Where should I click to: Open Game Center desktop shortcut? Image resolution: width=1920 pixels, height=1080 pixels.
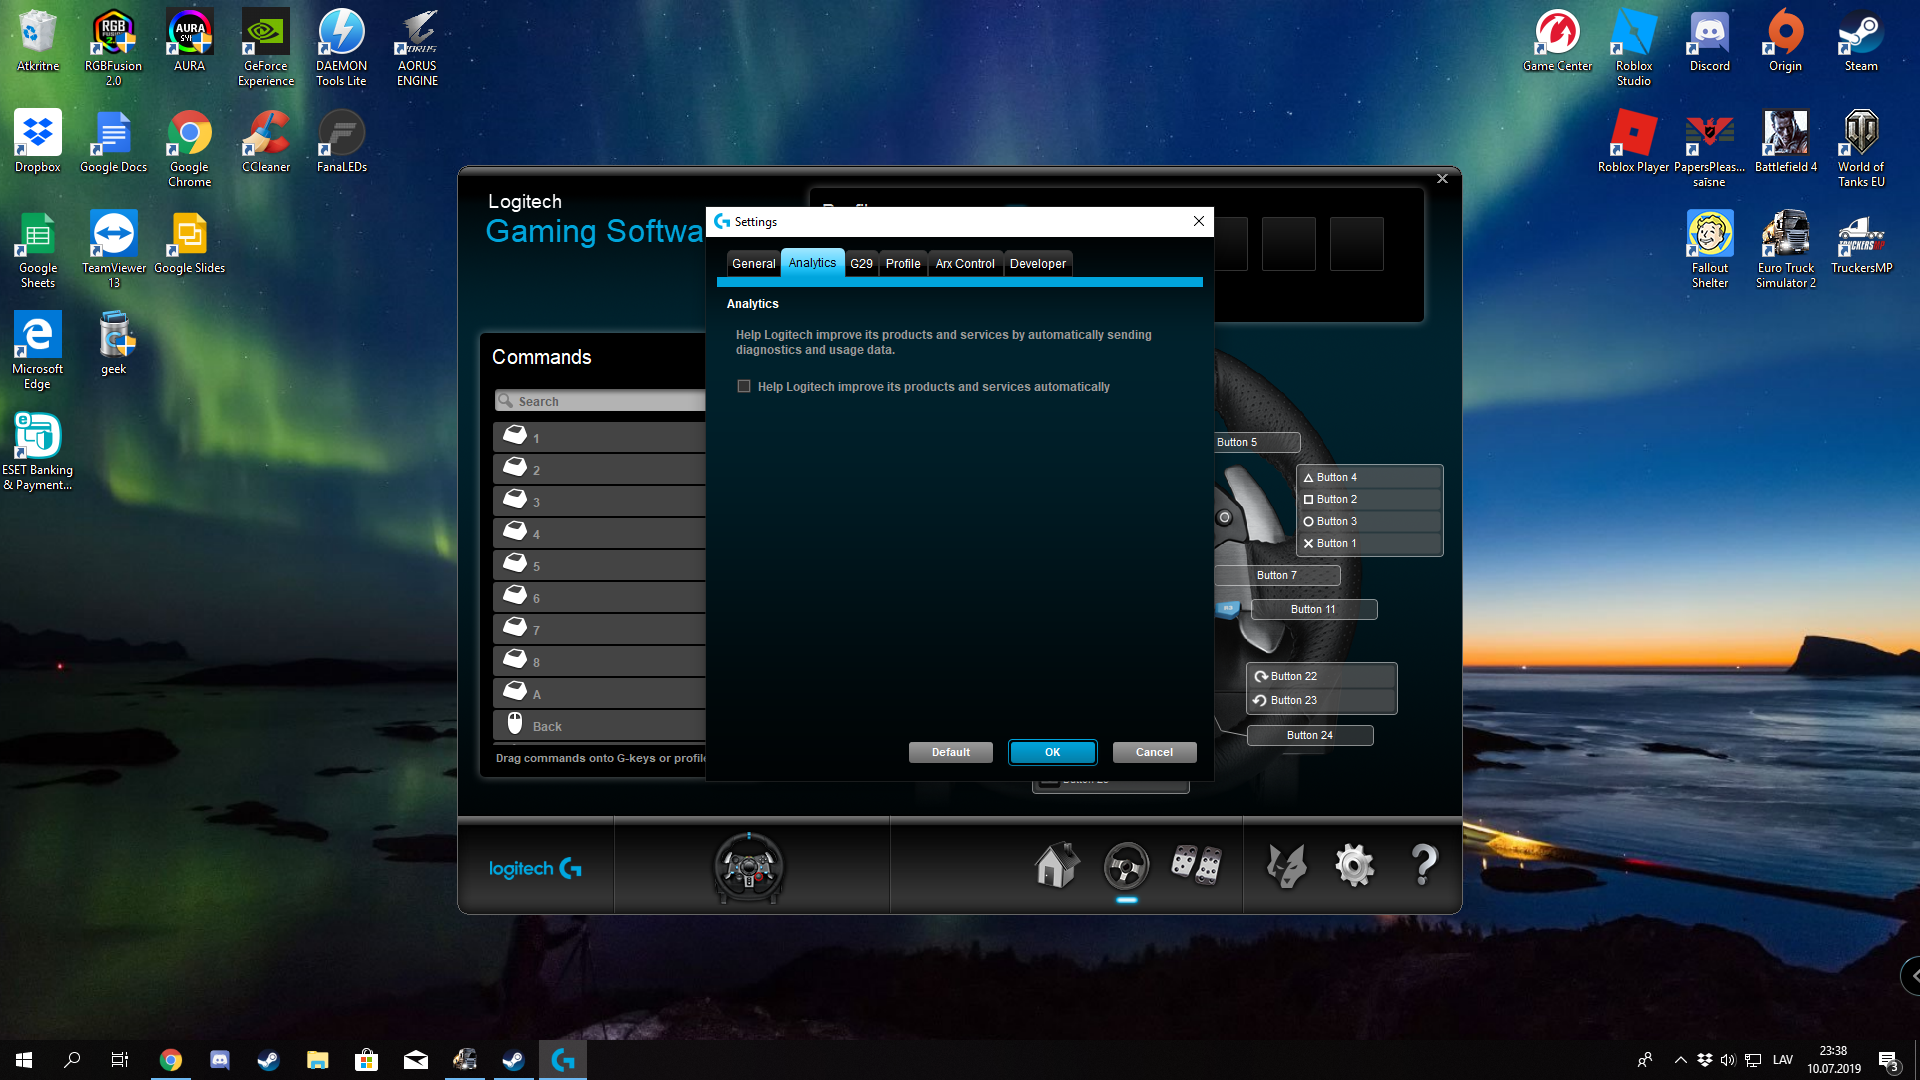1557,41
